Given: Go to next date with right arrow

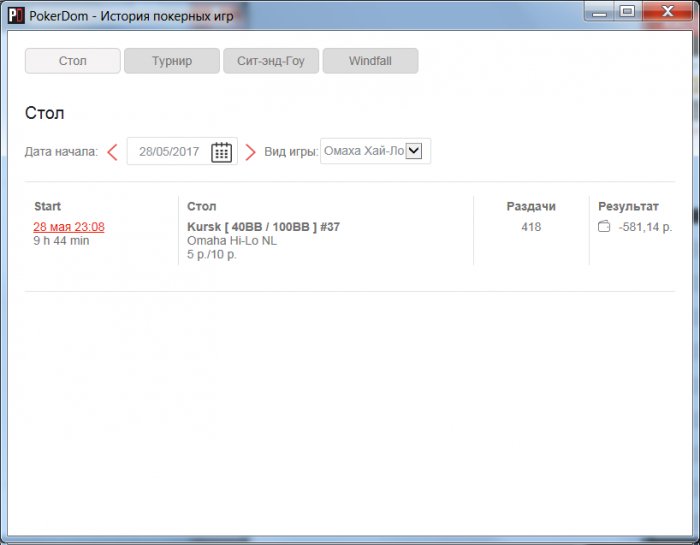Looking at the screenshot, I should coord(250,152).
